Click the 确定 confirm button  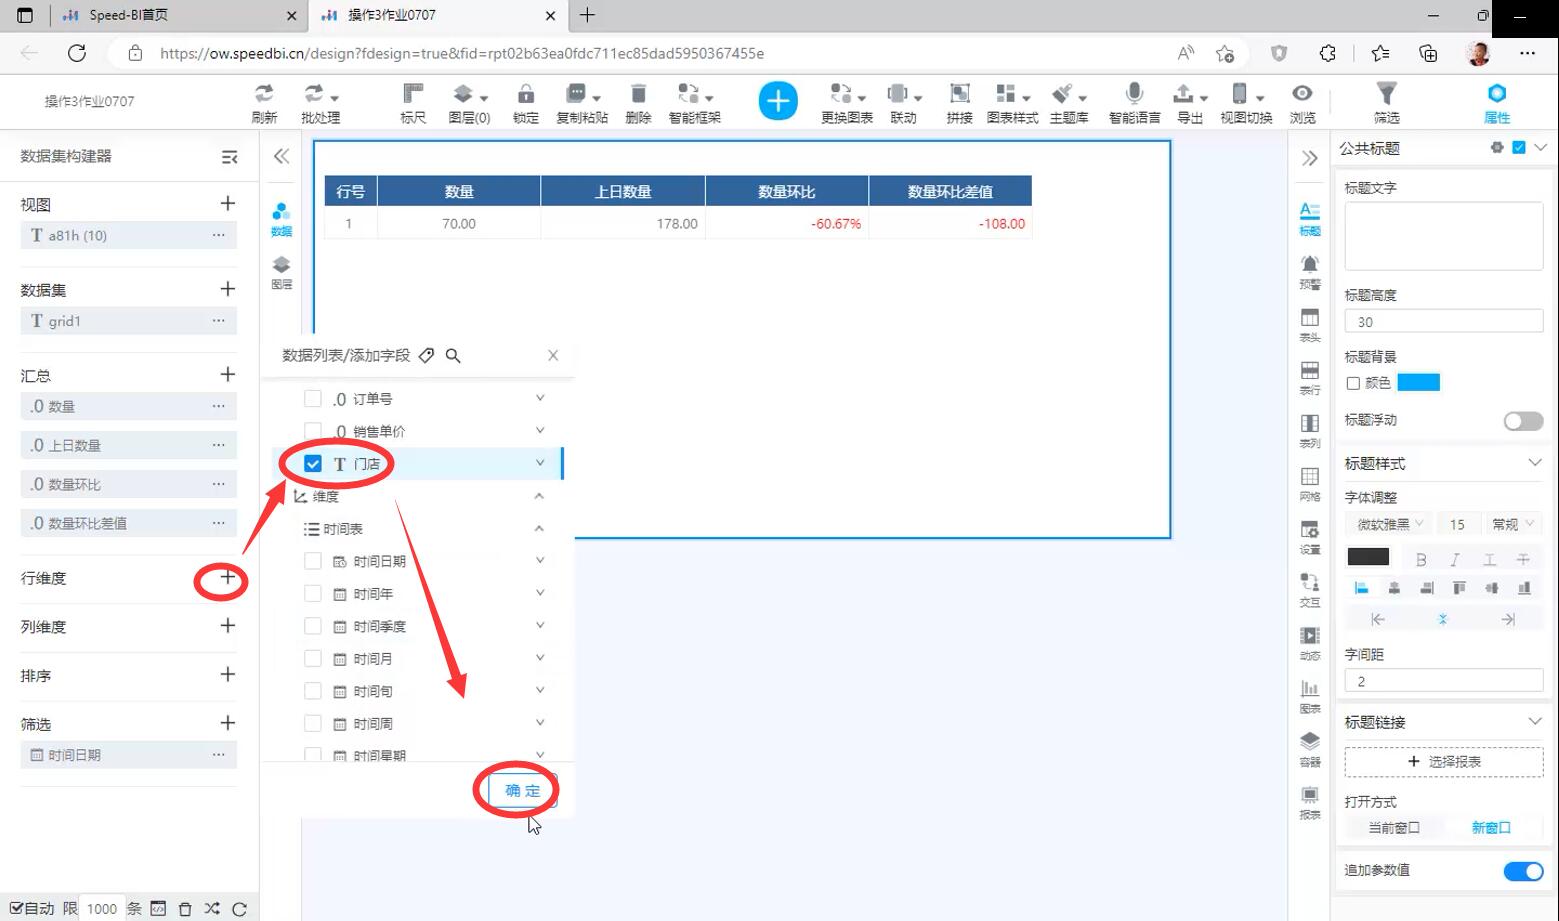(522, 790)
